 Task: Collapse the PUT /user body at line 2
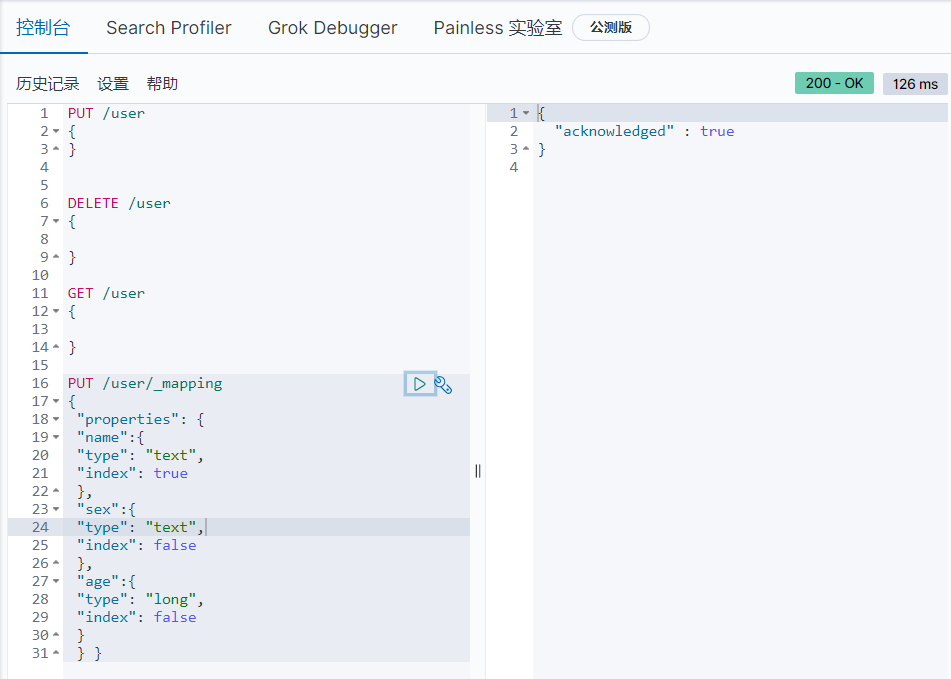55,130
